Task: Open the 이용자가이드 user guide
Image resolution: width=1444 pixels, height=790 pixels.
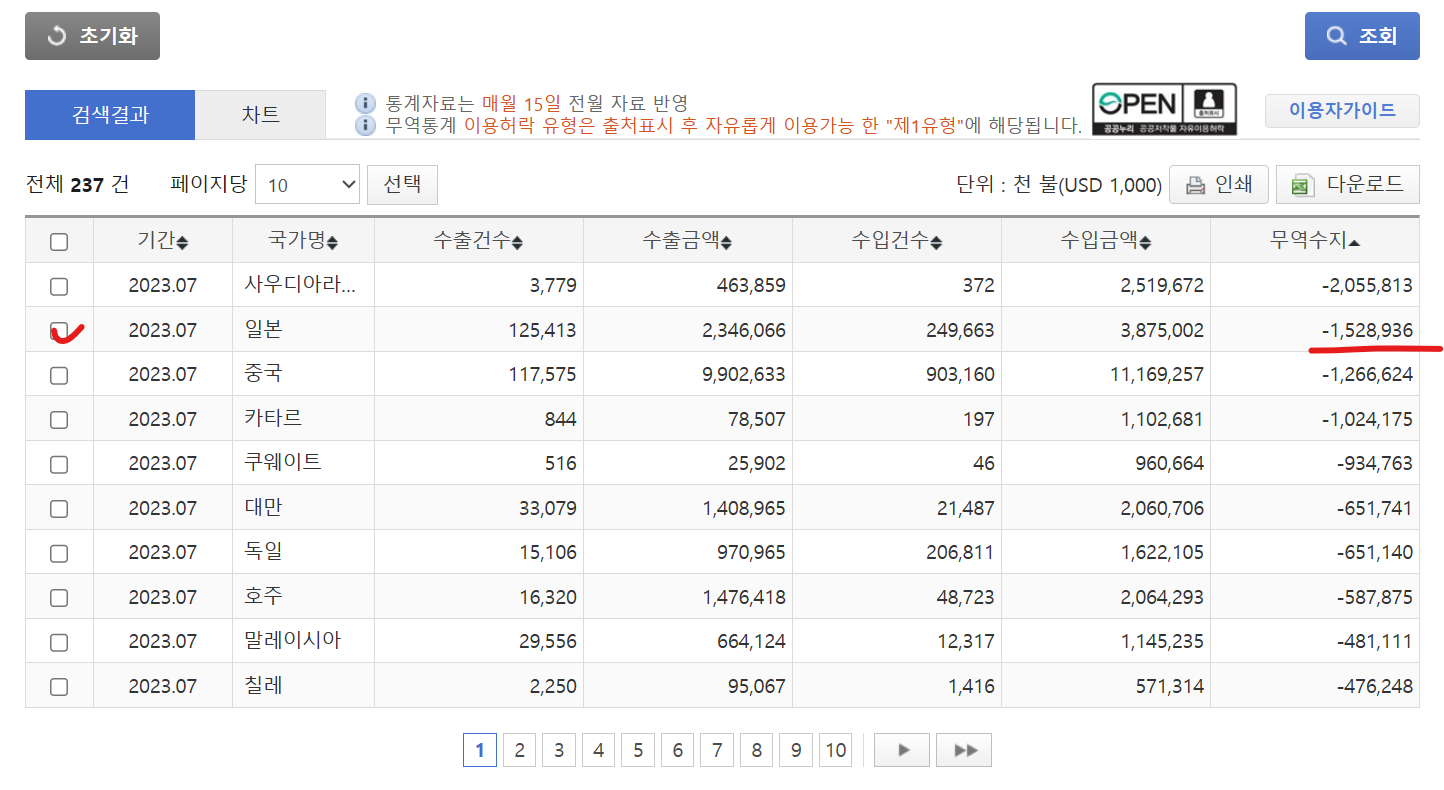Action: click(x=1341, y=110)
